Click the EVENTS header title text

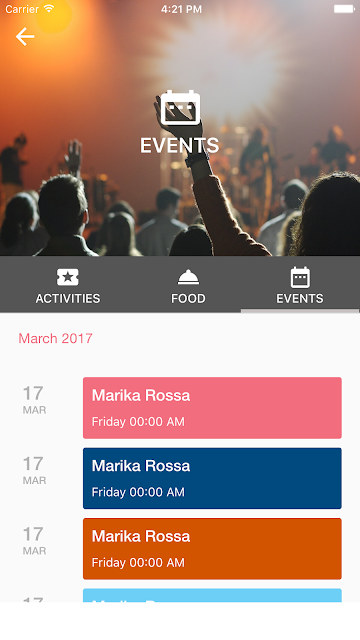click(180, 145)
